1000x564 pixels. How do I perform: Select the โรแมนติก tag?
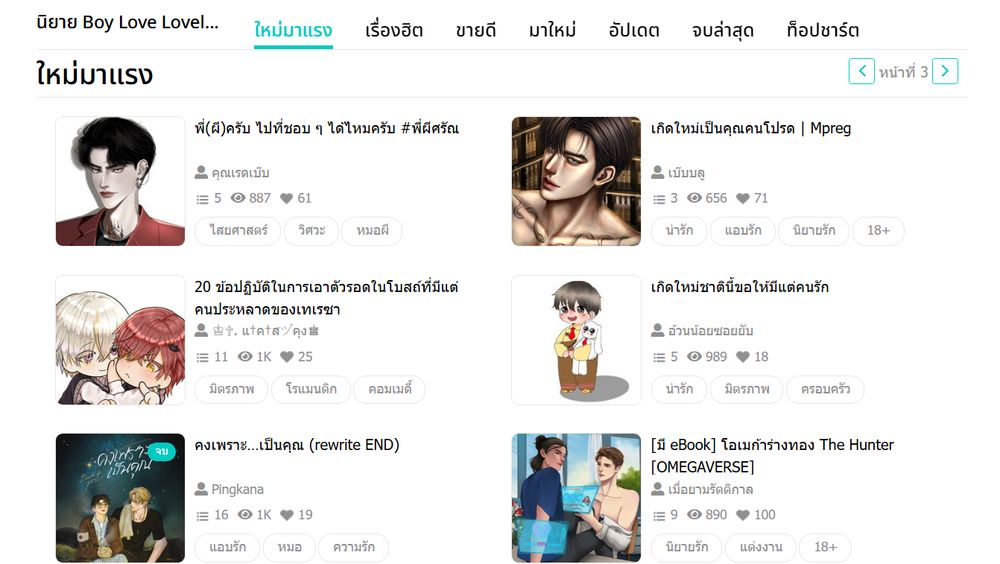tap(311, 389)
